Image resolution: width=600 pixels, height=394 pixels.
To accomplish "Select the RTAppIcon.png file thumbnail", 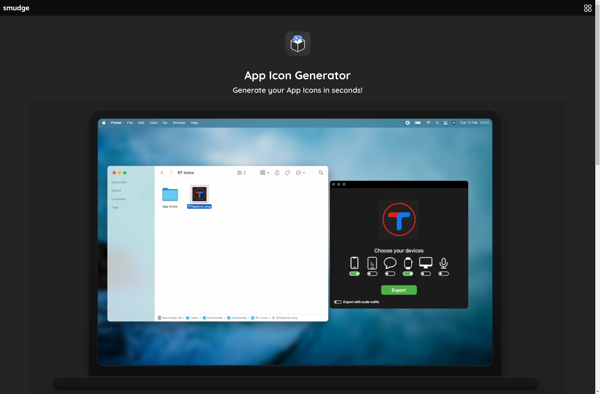I will tap(199, 194).
